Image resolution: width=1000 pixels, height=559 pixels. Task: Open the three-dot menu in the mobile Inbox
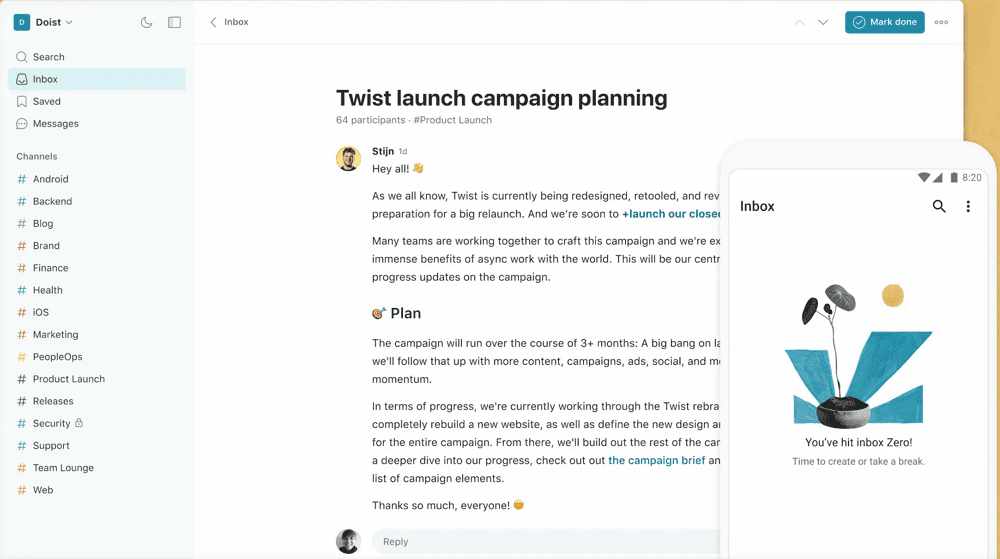click(968, 207)
